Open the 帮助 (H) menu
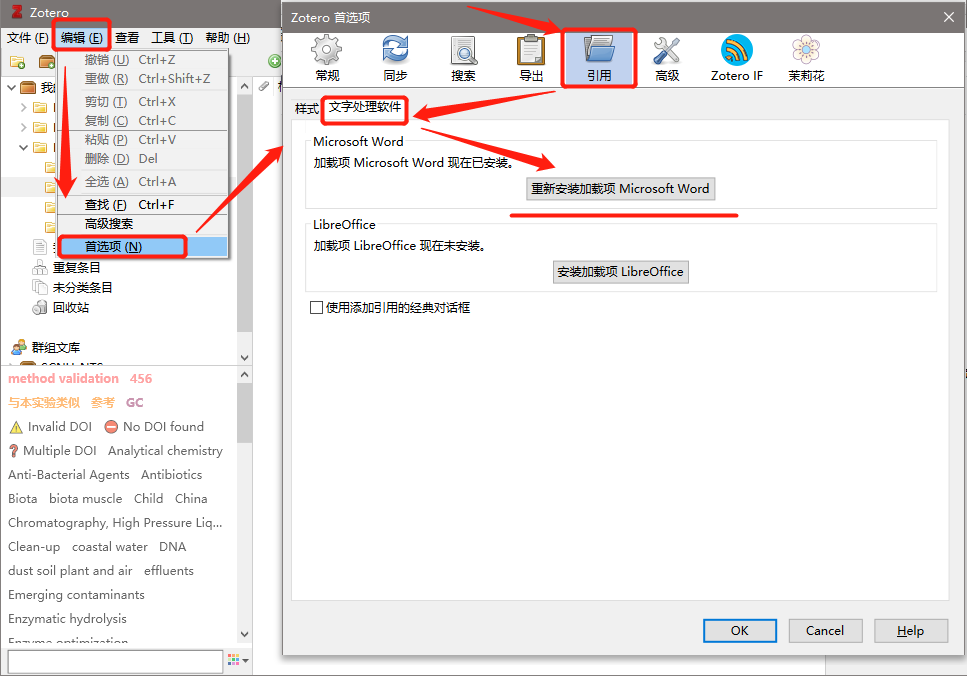Viewport: 967px width, 676px height. [x=228, y=38]
